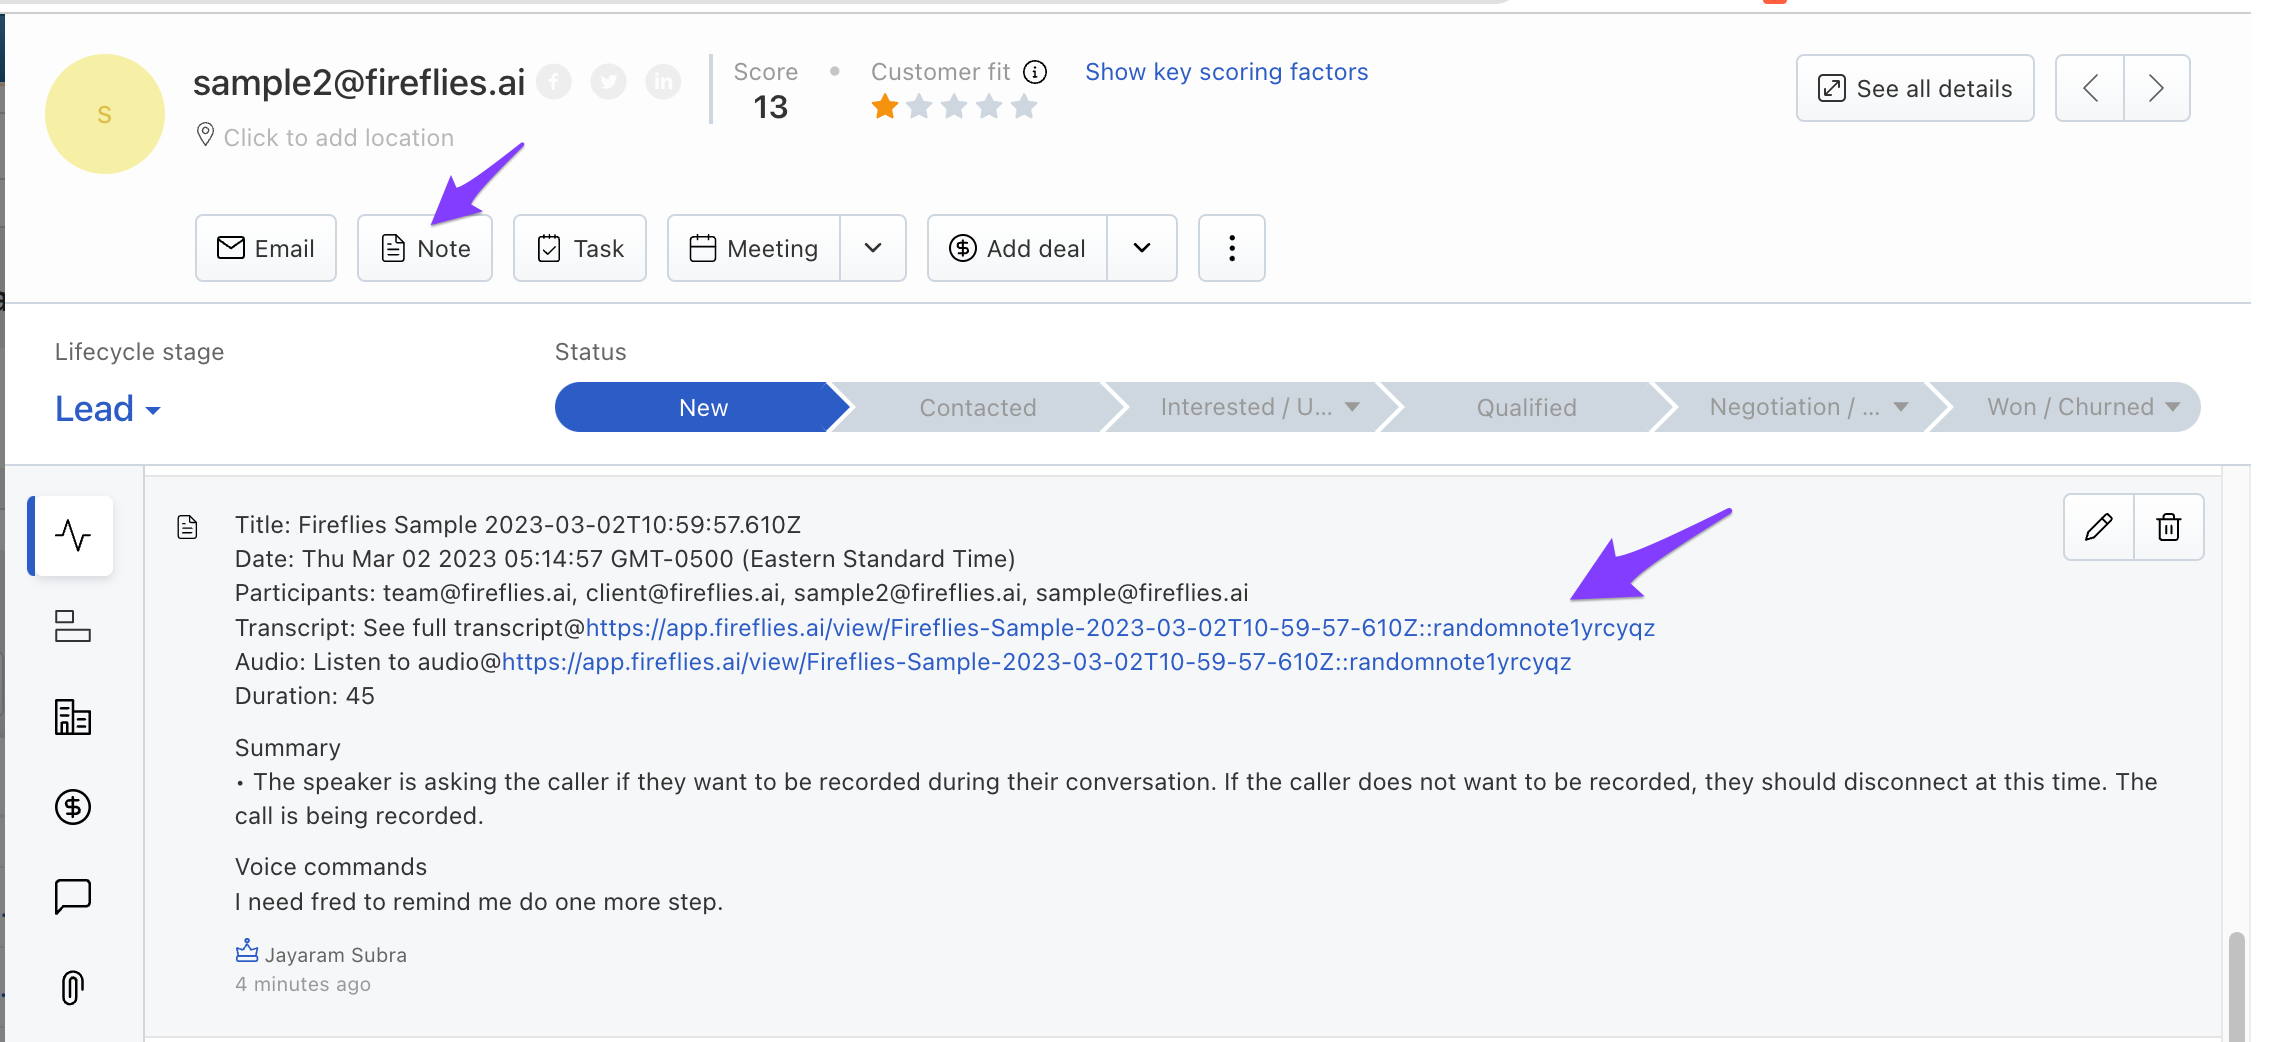Click the first customer fit star
This screenshot has height=1042, width=2292.
[x=885, y=106]
